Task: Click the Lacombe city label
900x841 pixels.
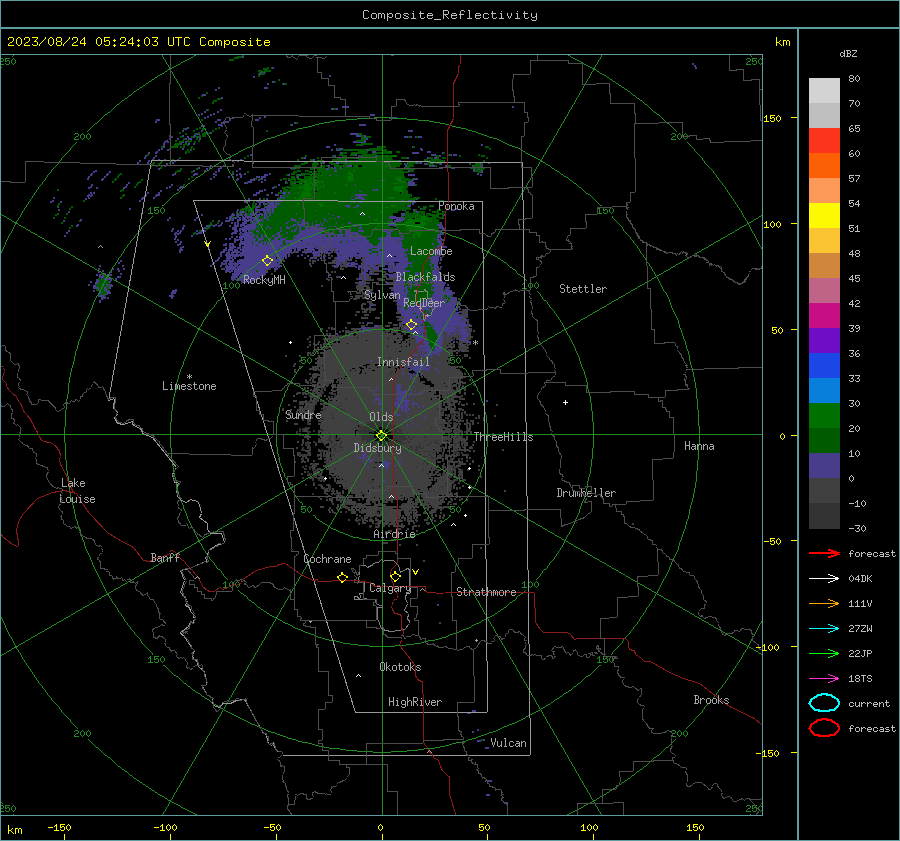Action: [431, 251]
